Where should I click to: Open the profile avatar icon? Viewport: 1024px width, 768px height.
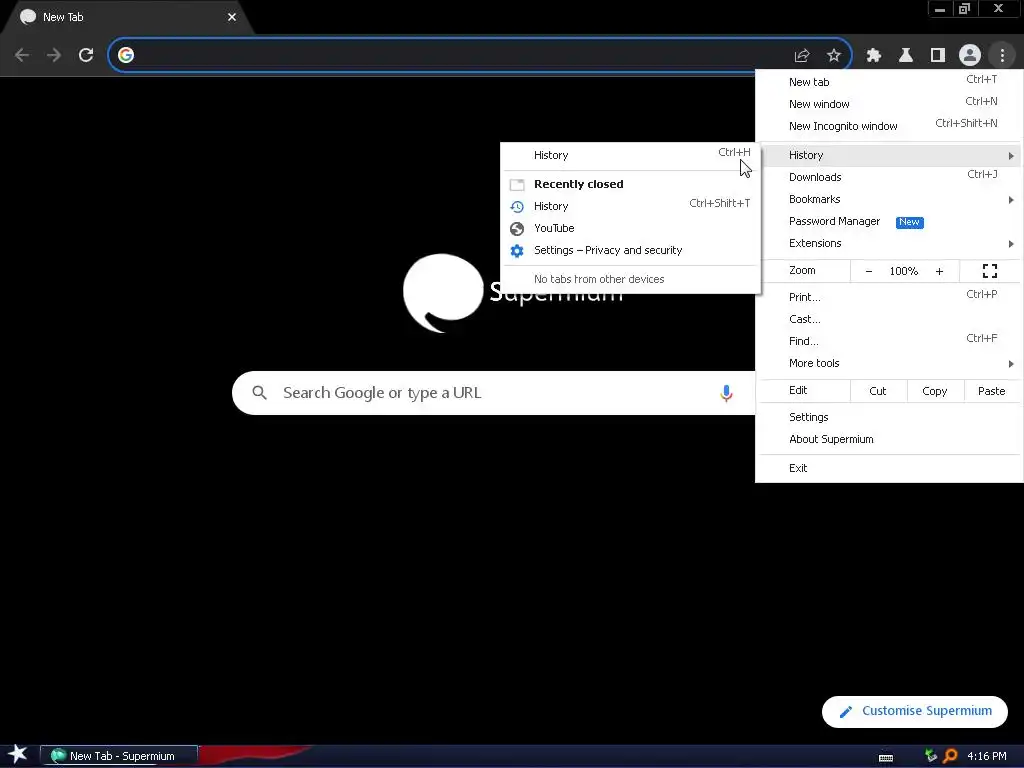[970, 55]
